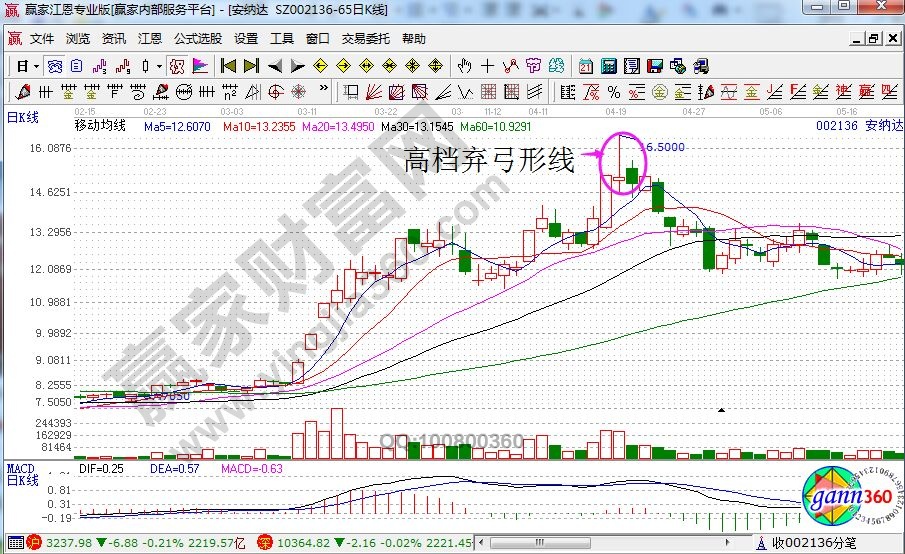Click the hand pan tool icon
Screen dimensions: 905x554
tap(464, 66)
